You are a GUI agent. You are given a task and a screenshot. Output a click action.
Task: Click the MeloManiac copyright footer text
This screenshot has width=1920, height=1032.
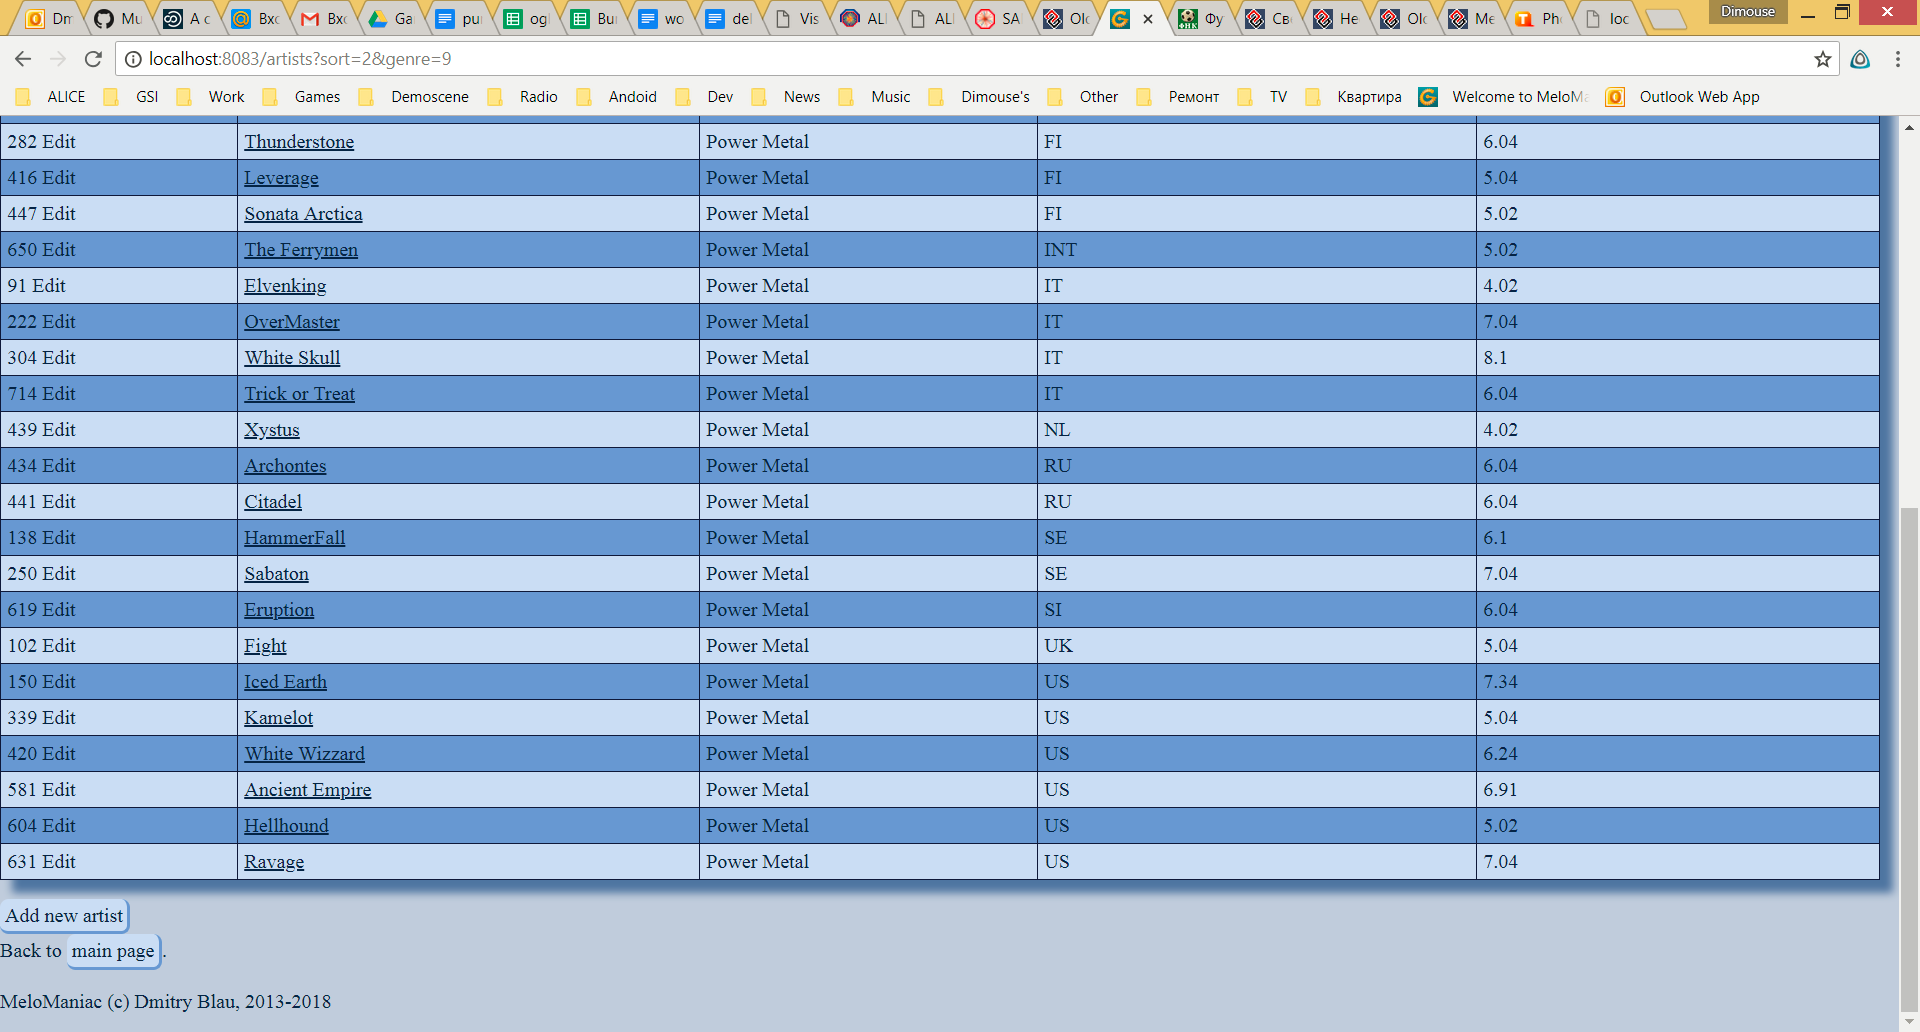[x=165, y=1002]
